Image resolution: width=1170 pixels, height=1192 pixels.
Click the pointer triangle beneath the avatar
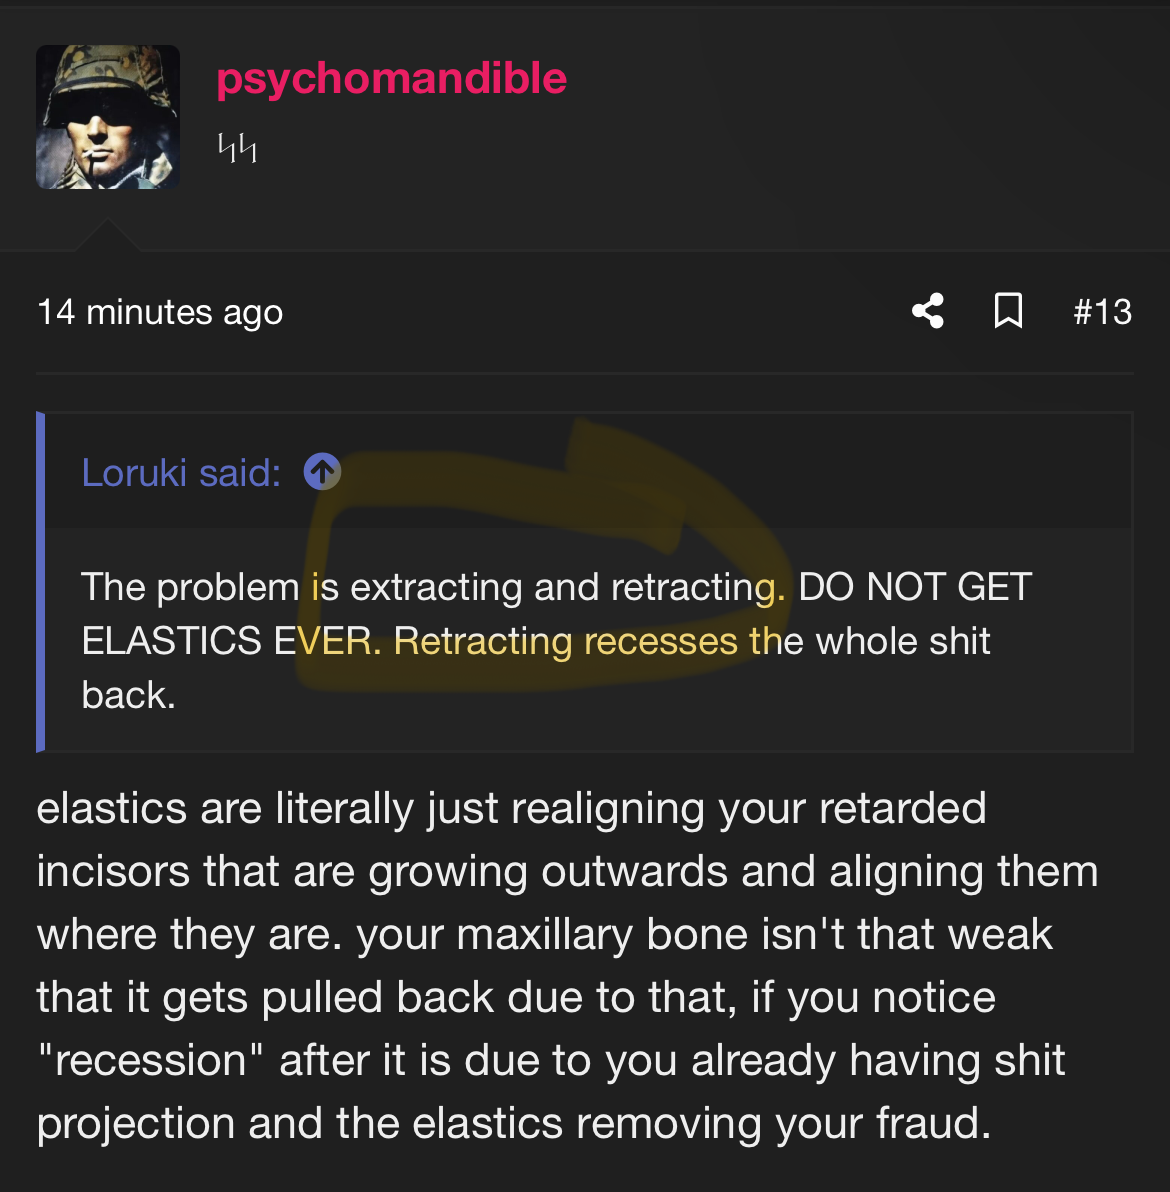click(107, 235)
